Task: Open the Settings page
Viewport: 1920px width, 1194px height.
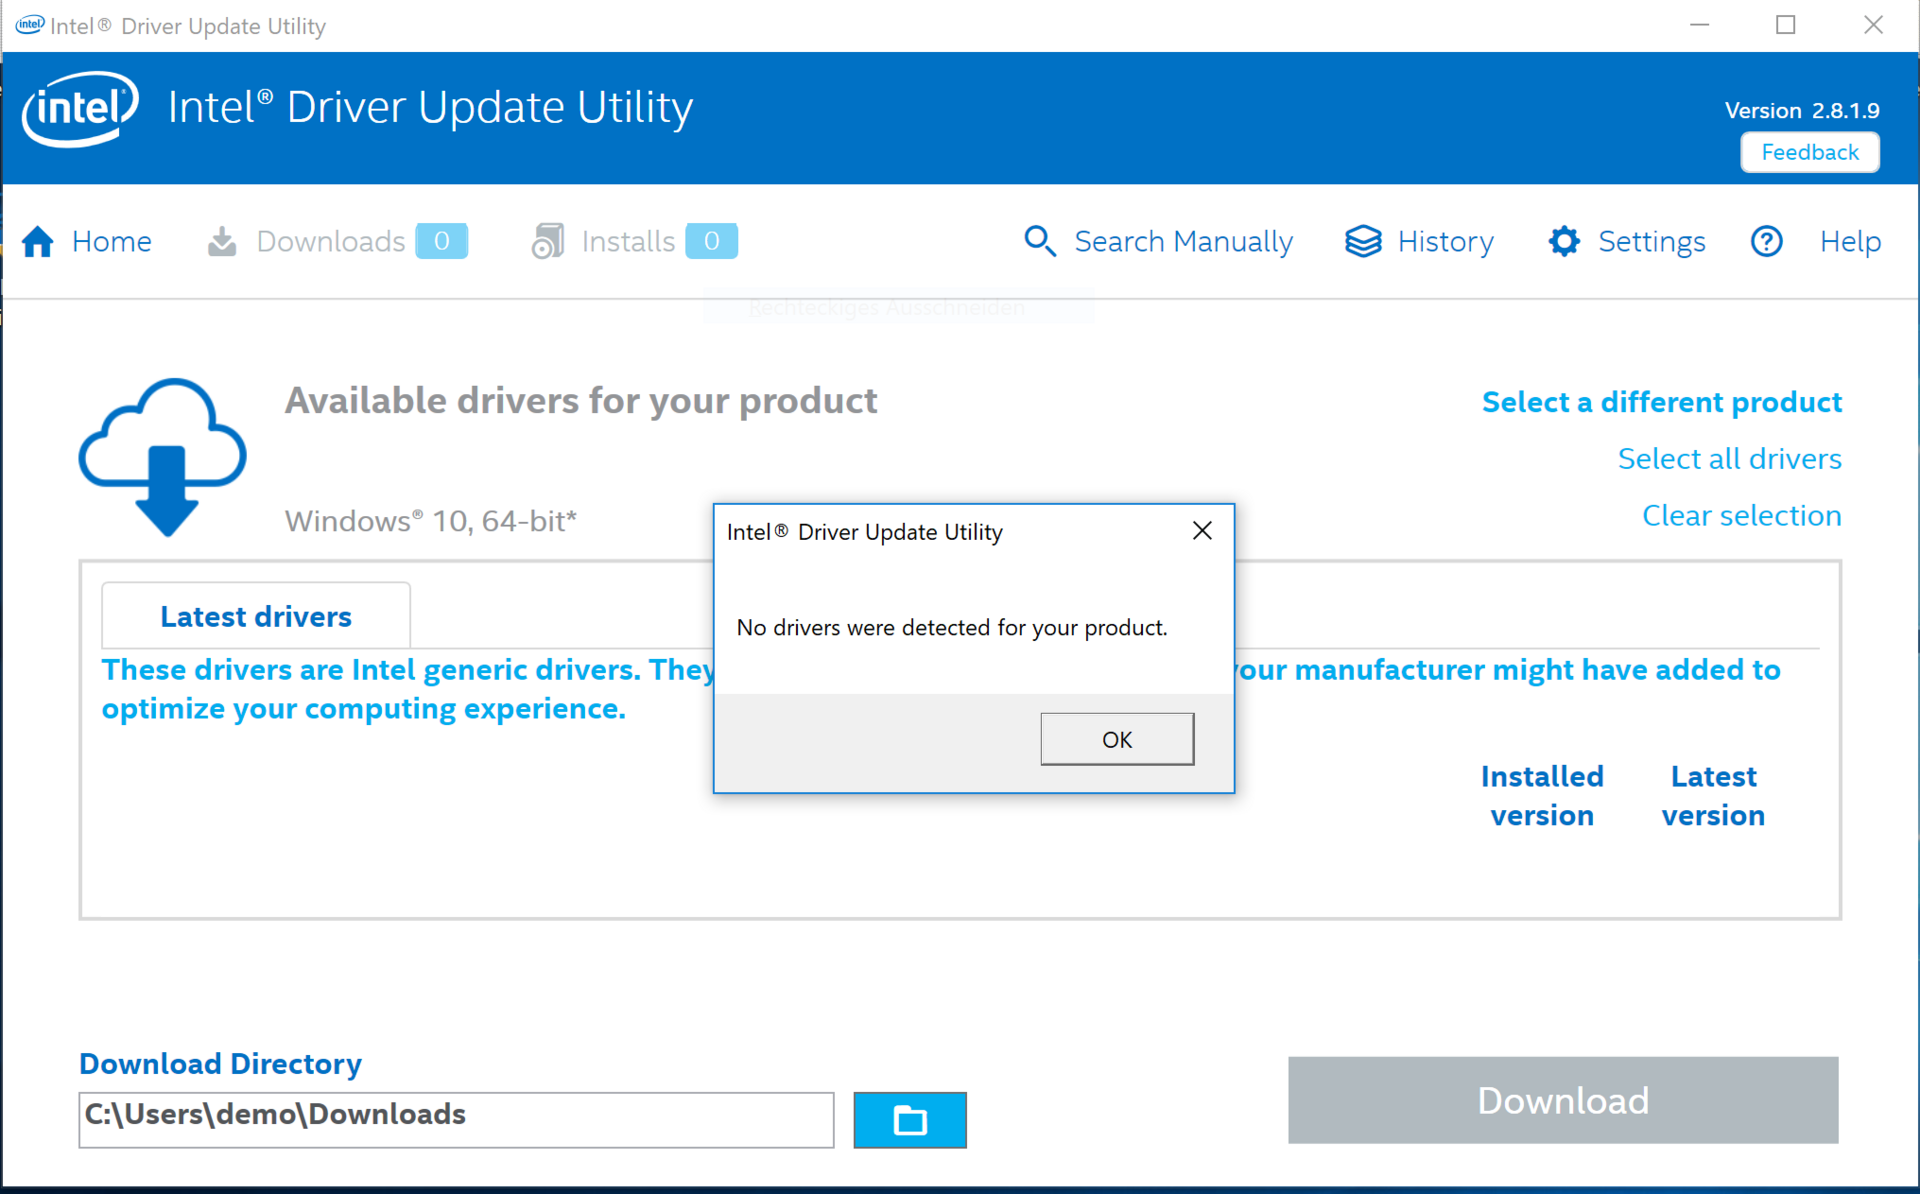Action: click(1651, 241)
